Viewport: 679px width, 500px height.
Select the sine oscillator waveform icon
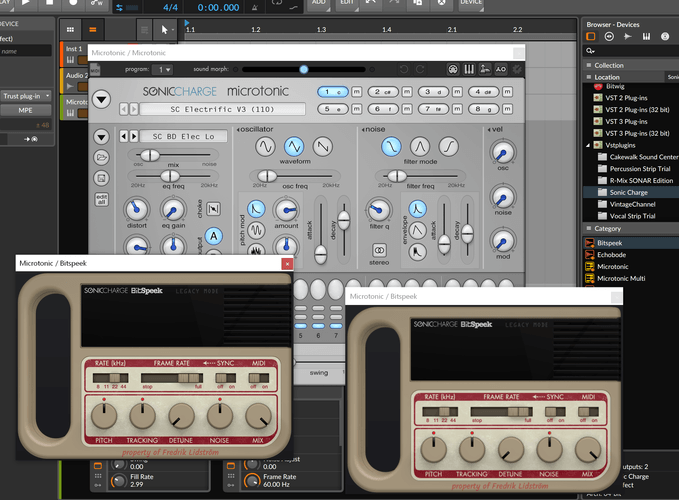pyautogui.click(x=265, y=147)
